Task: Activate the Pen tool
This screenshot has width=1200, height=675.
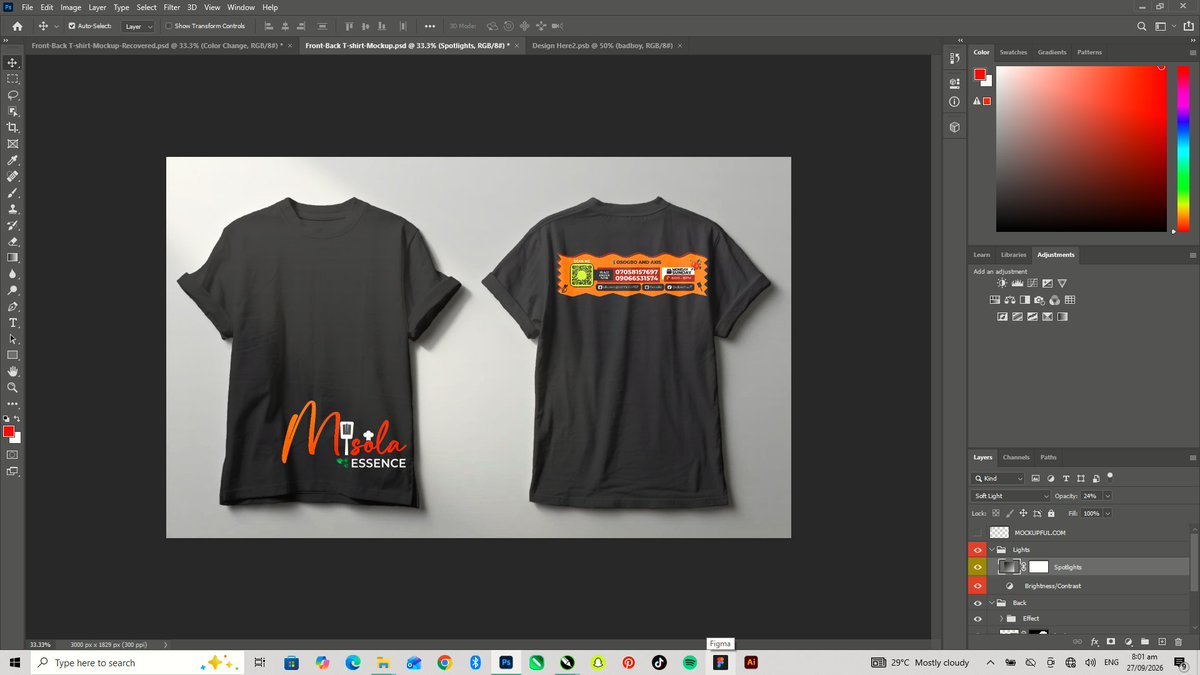Action: [x=13, y=306]
